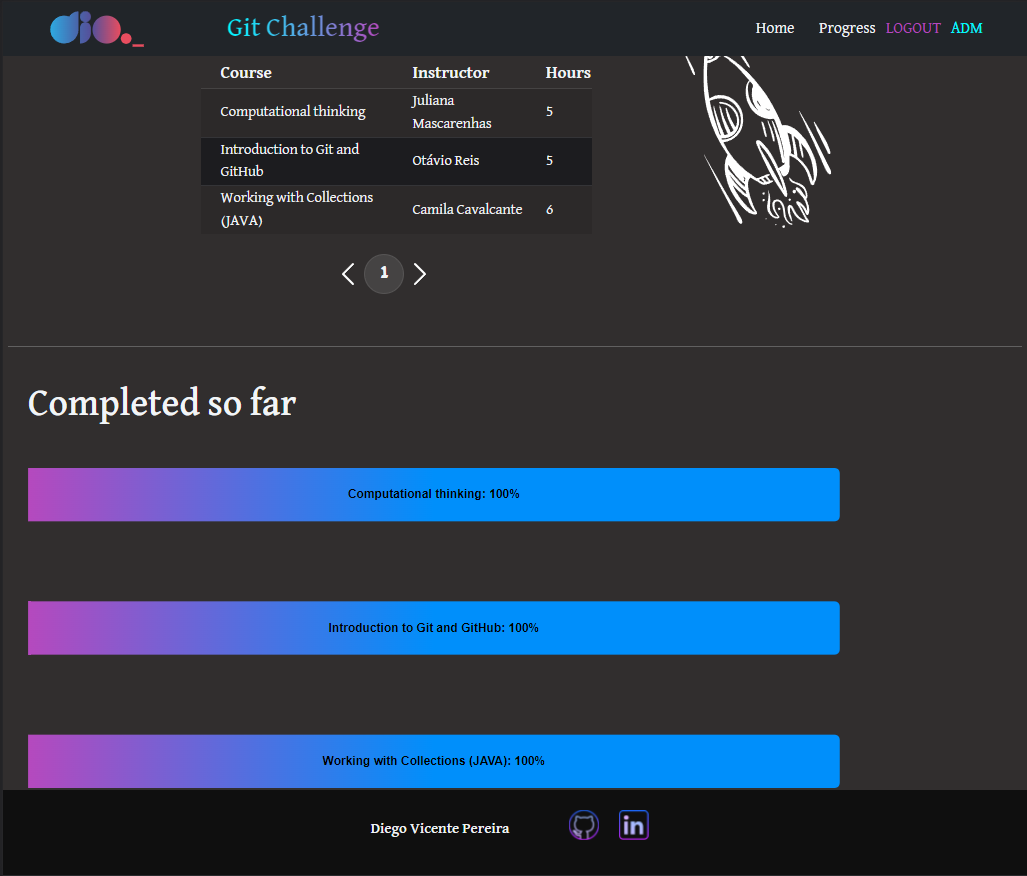Click the hours value 6
The width and height of the screenshot is (1027, 876).
(550, 210)
